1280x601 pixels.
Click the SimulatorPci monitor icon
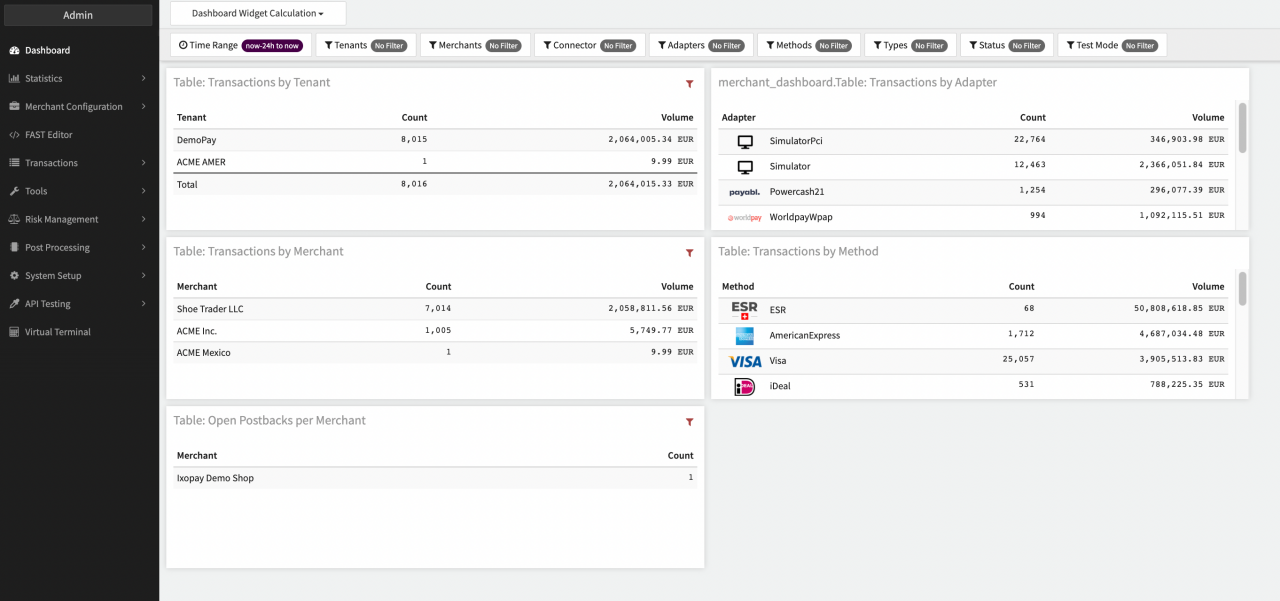click(745, 142)
